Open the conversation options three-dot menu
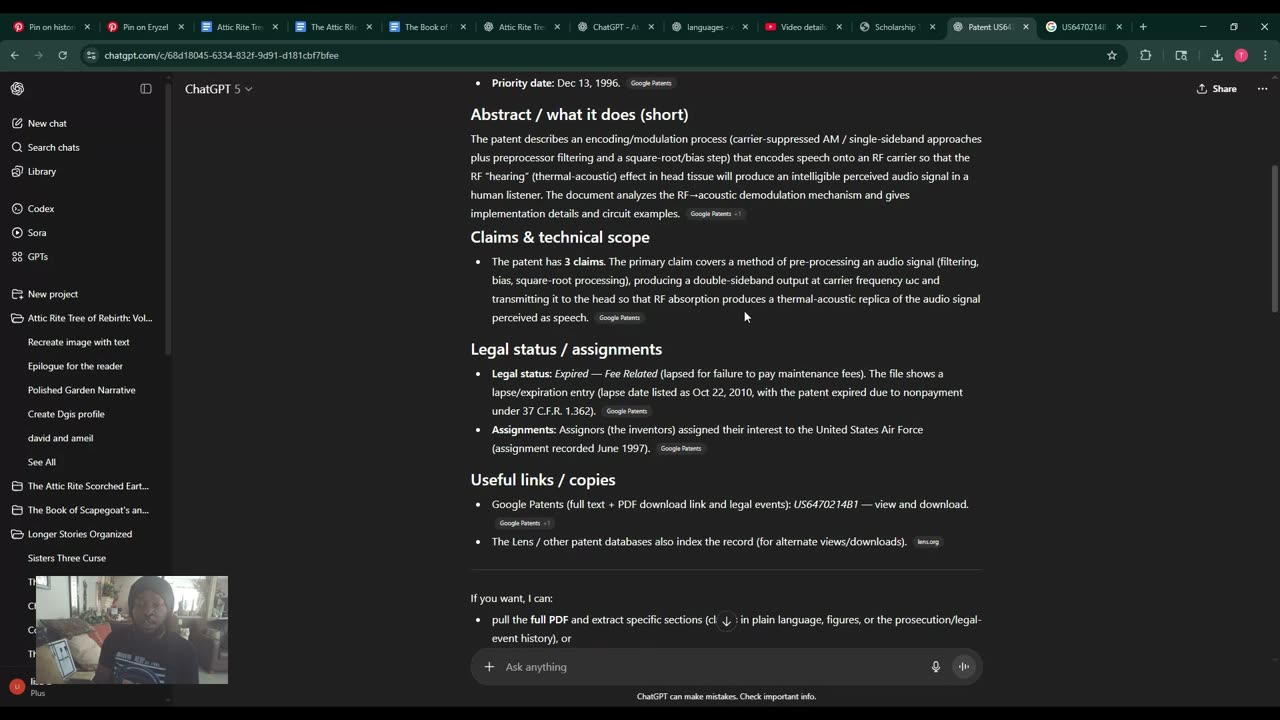The width and height of the screenshot is (1280, 720). [x=1262, y=89]
